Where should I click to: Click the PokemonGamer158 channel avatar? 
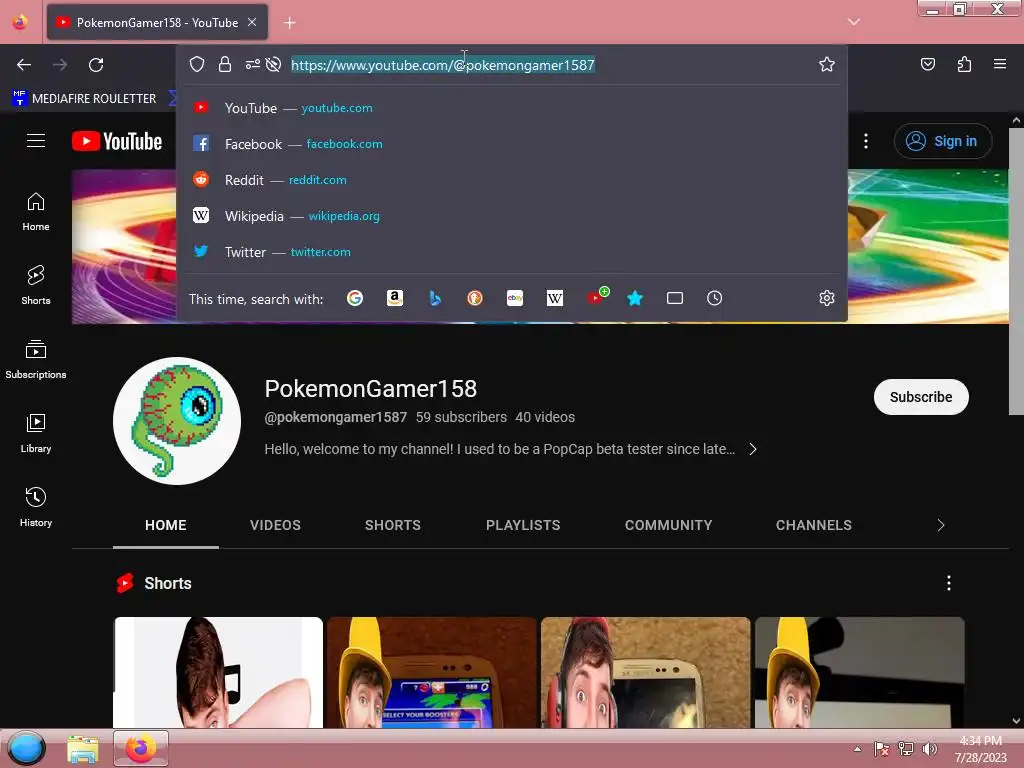click(x=177, y=421)
